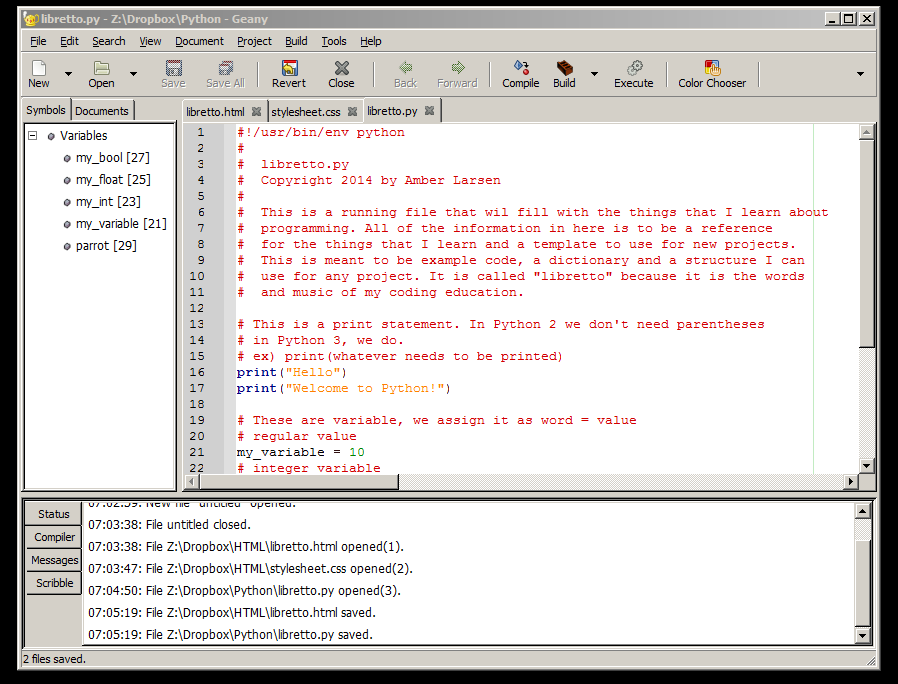Click the Geany app icon in title bar

[31, 19]
